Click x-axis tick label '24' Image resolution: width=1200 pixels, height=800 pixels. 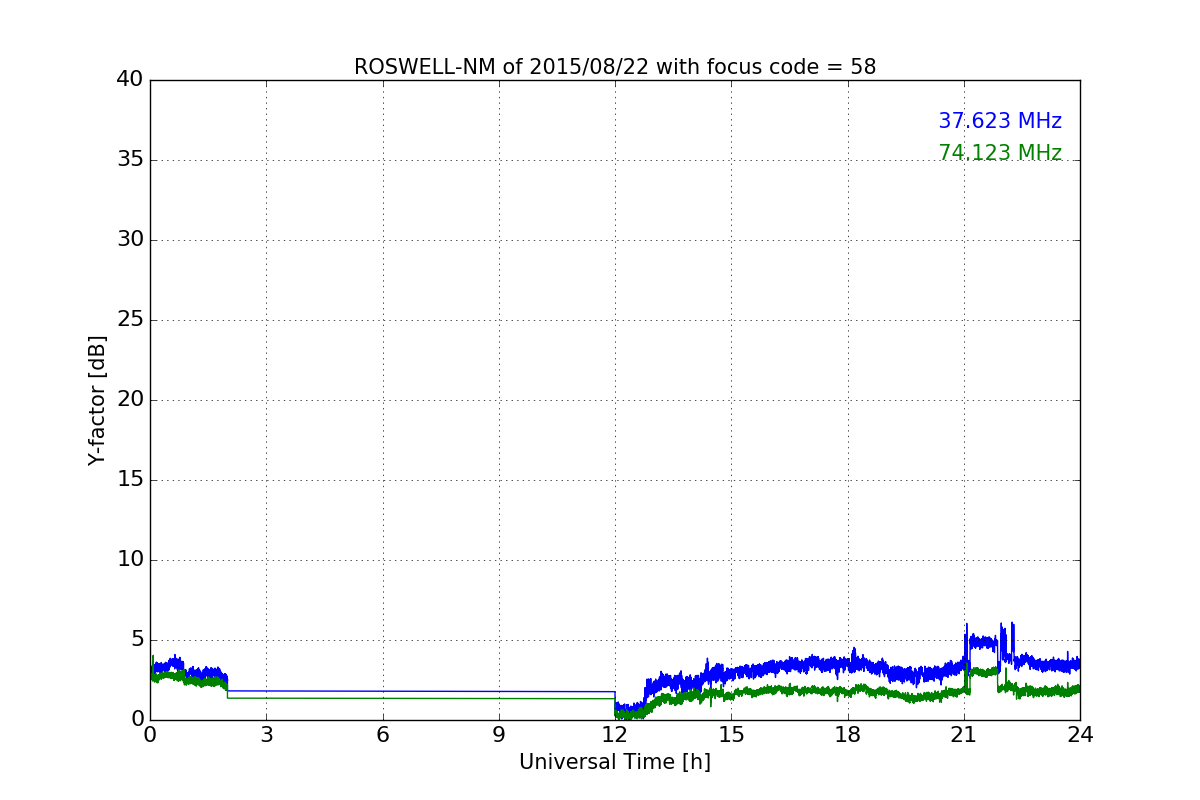point(1080,734)
